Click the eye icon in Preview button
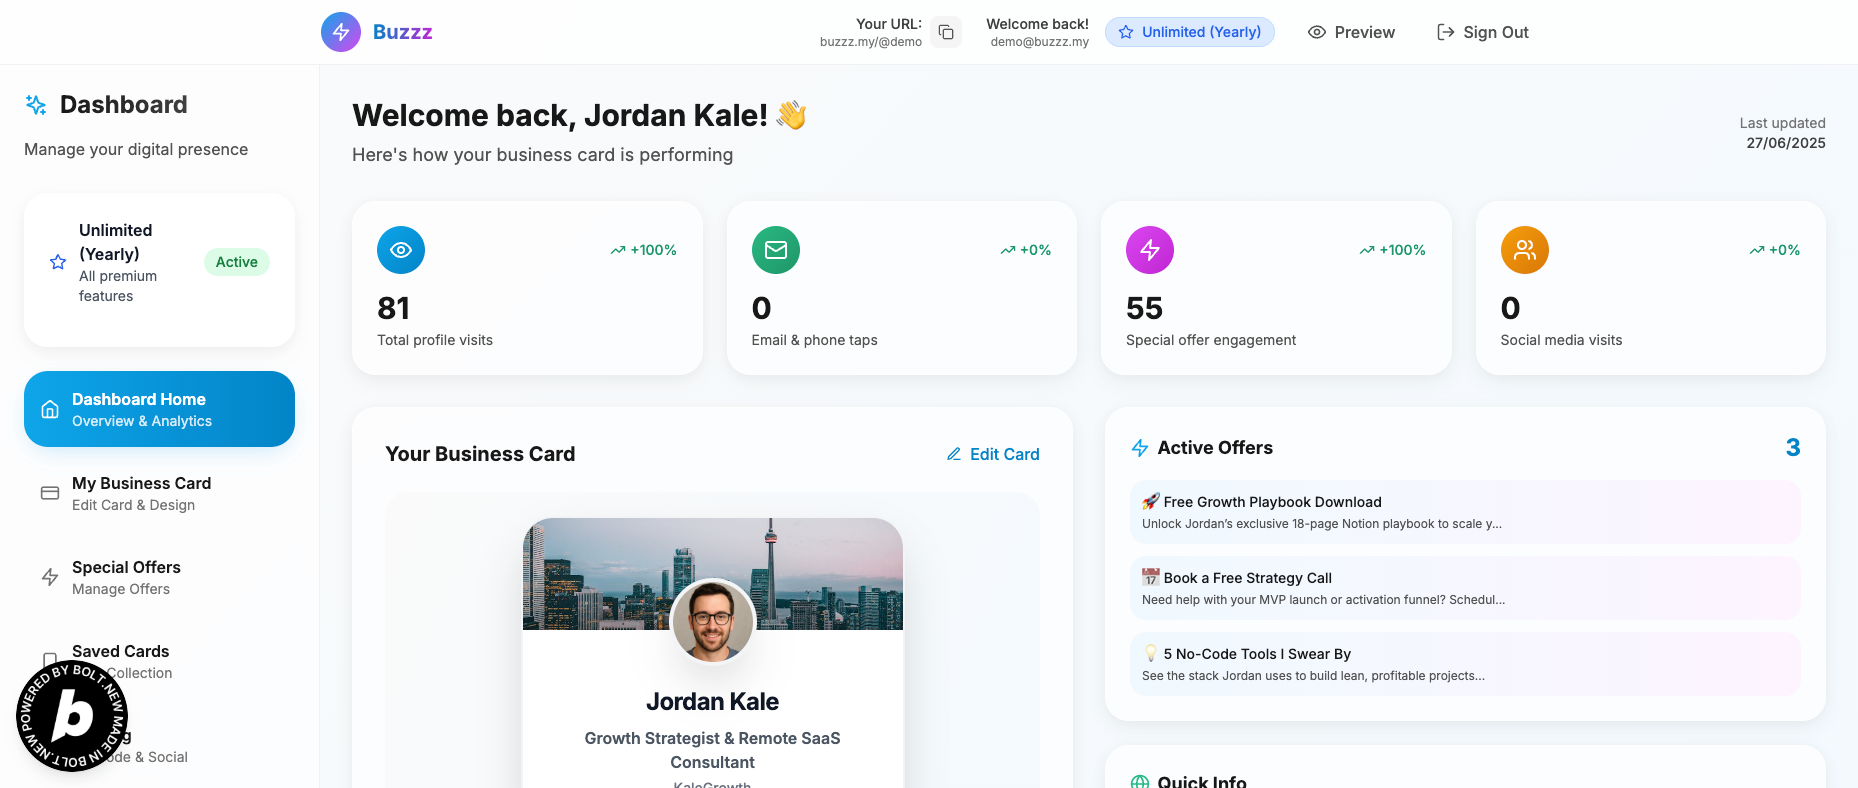 pos(1317,32)
